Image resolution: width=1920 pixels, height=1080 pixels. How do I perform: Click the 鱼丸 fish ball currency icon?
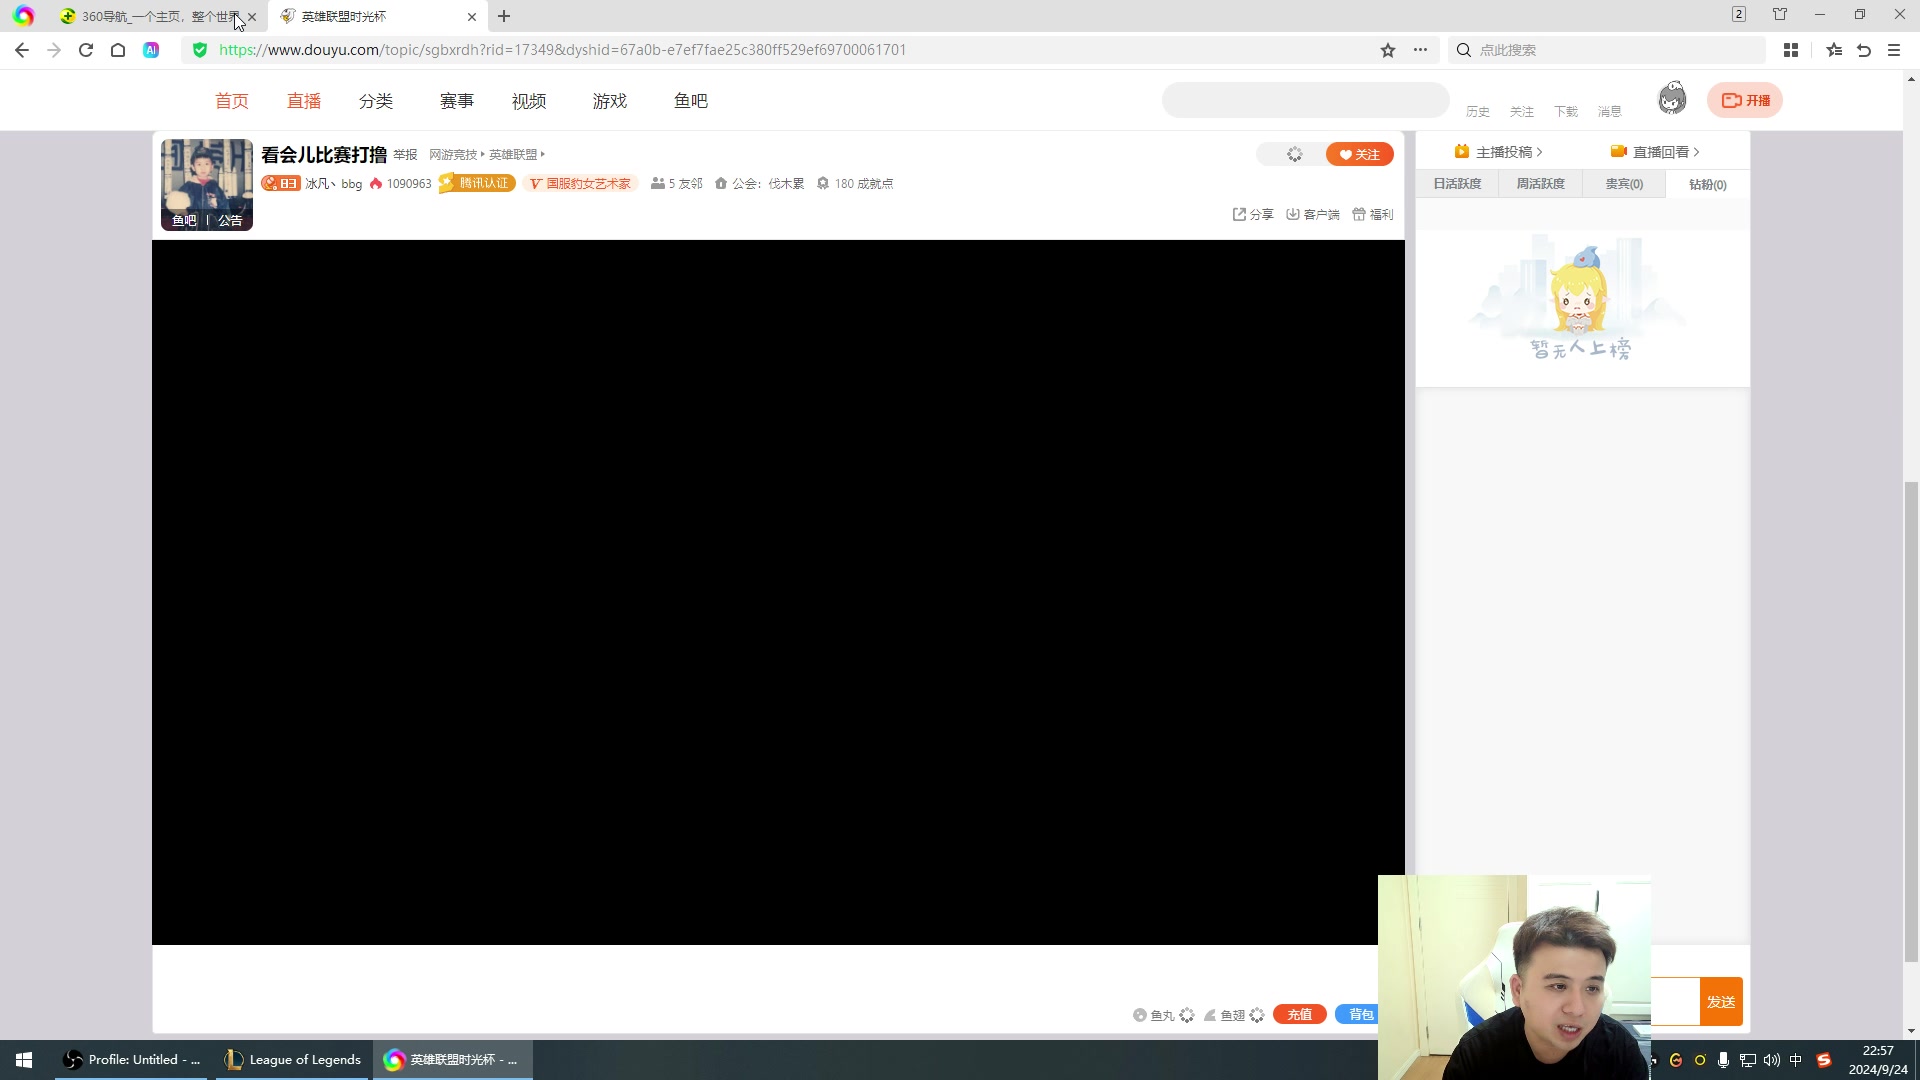pyautogui.click(x=1141, y=1015)
